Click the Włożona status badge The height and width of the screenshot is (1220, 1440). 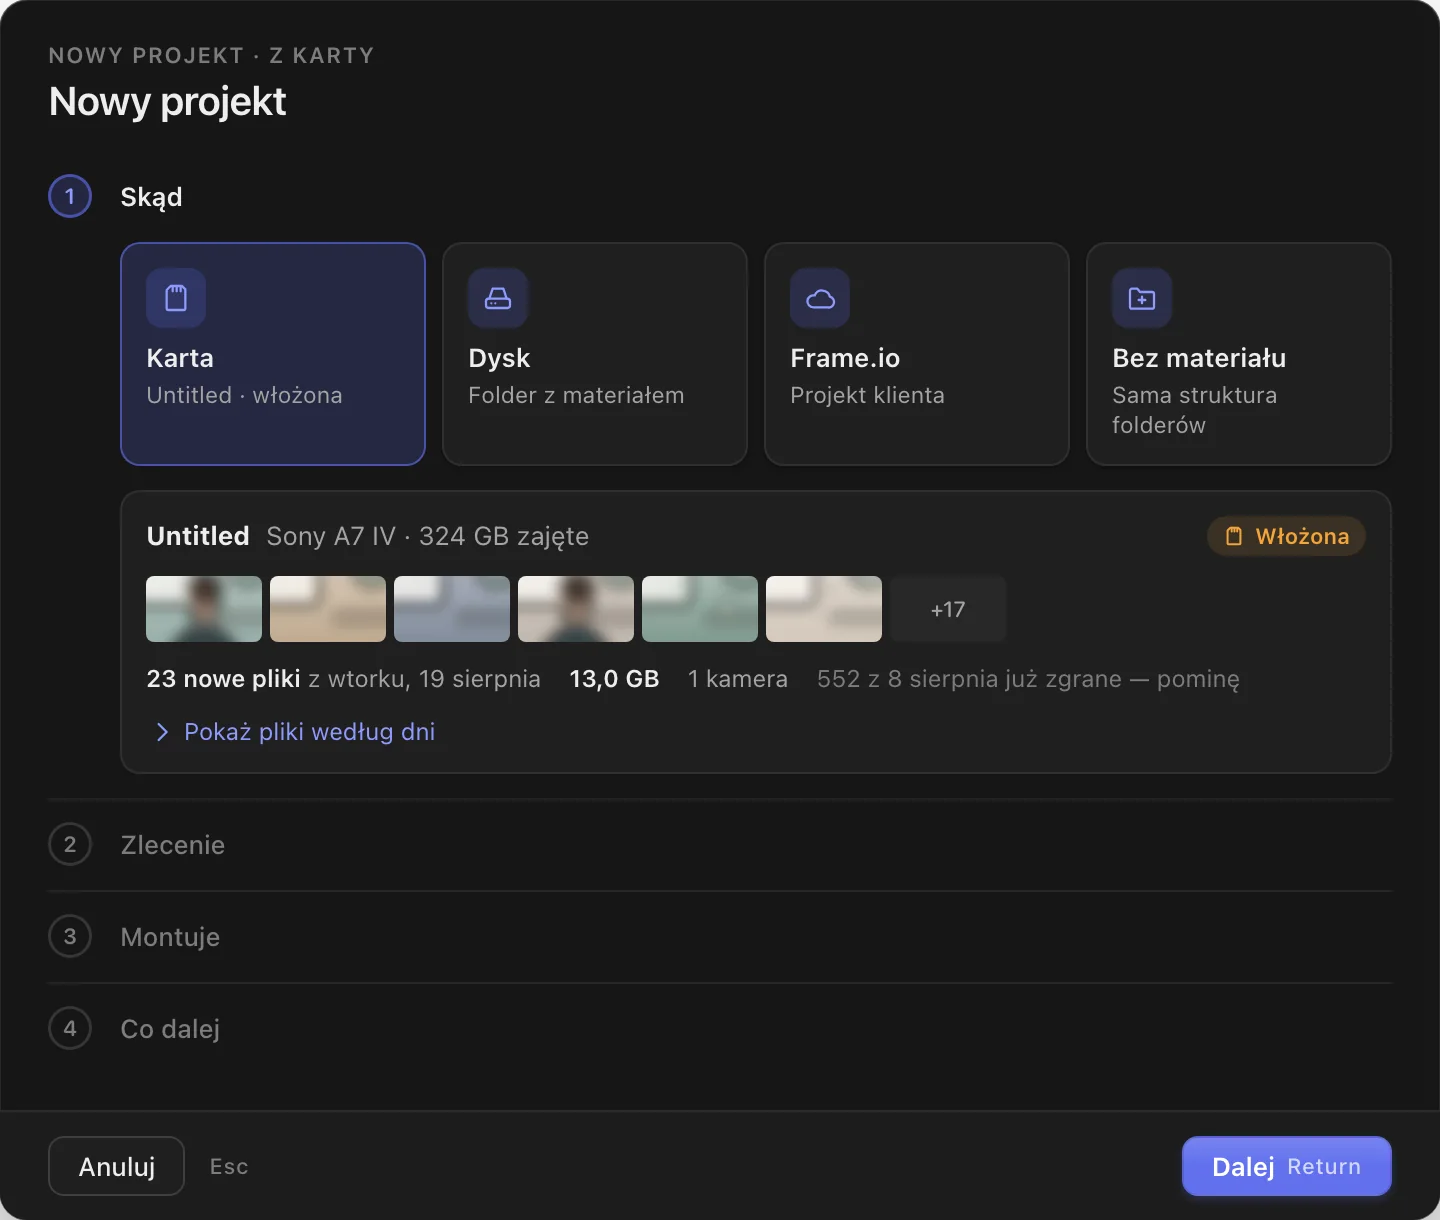tap(1286, 536)
